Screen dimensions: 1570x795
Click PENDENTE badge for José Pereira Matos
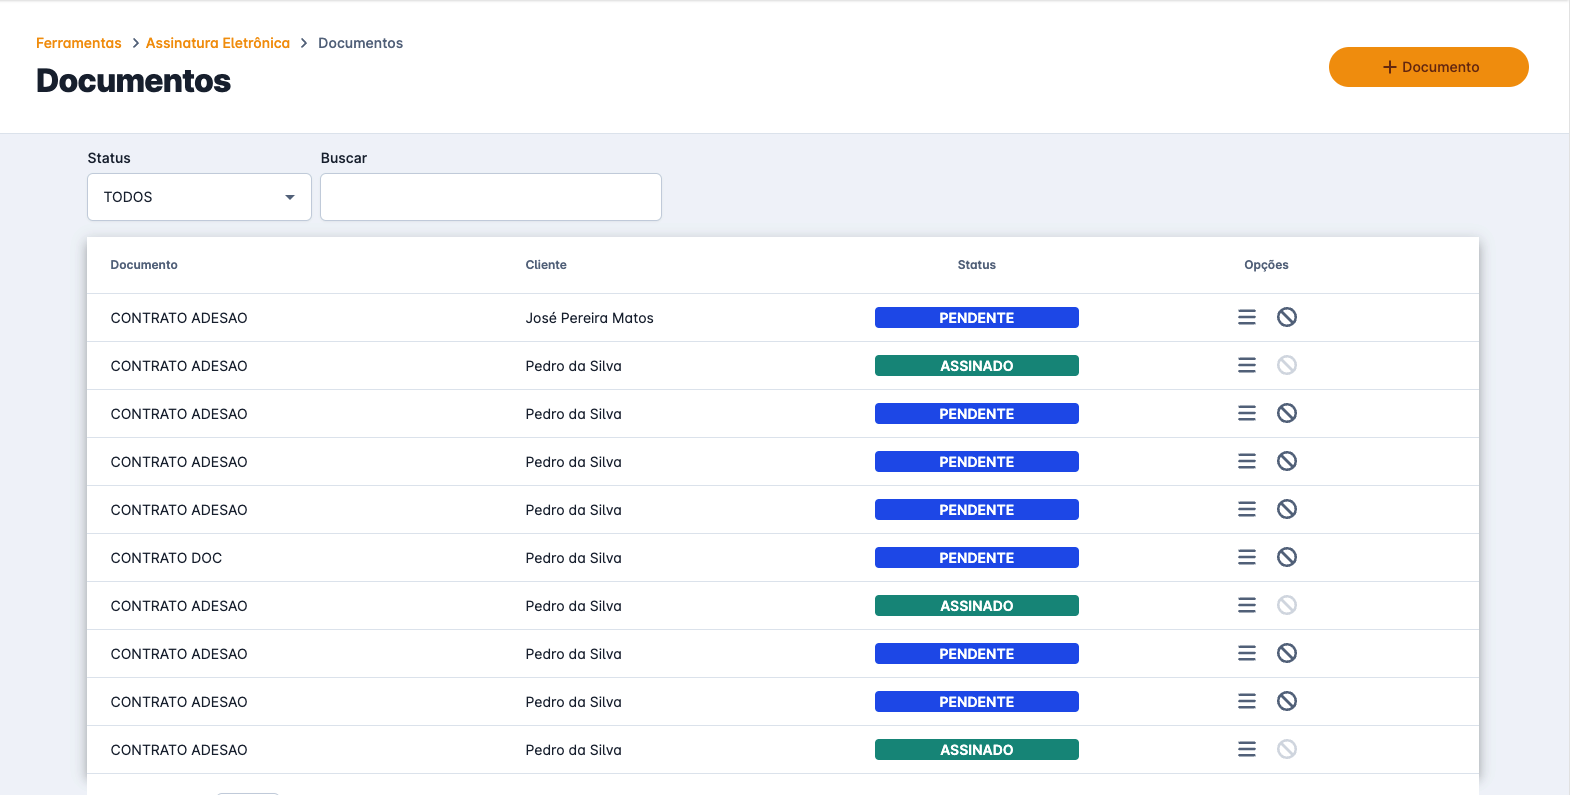[976, 318]
